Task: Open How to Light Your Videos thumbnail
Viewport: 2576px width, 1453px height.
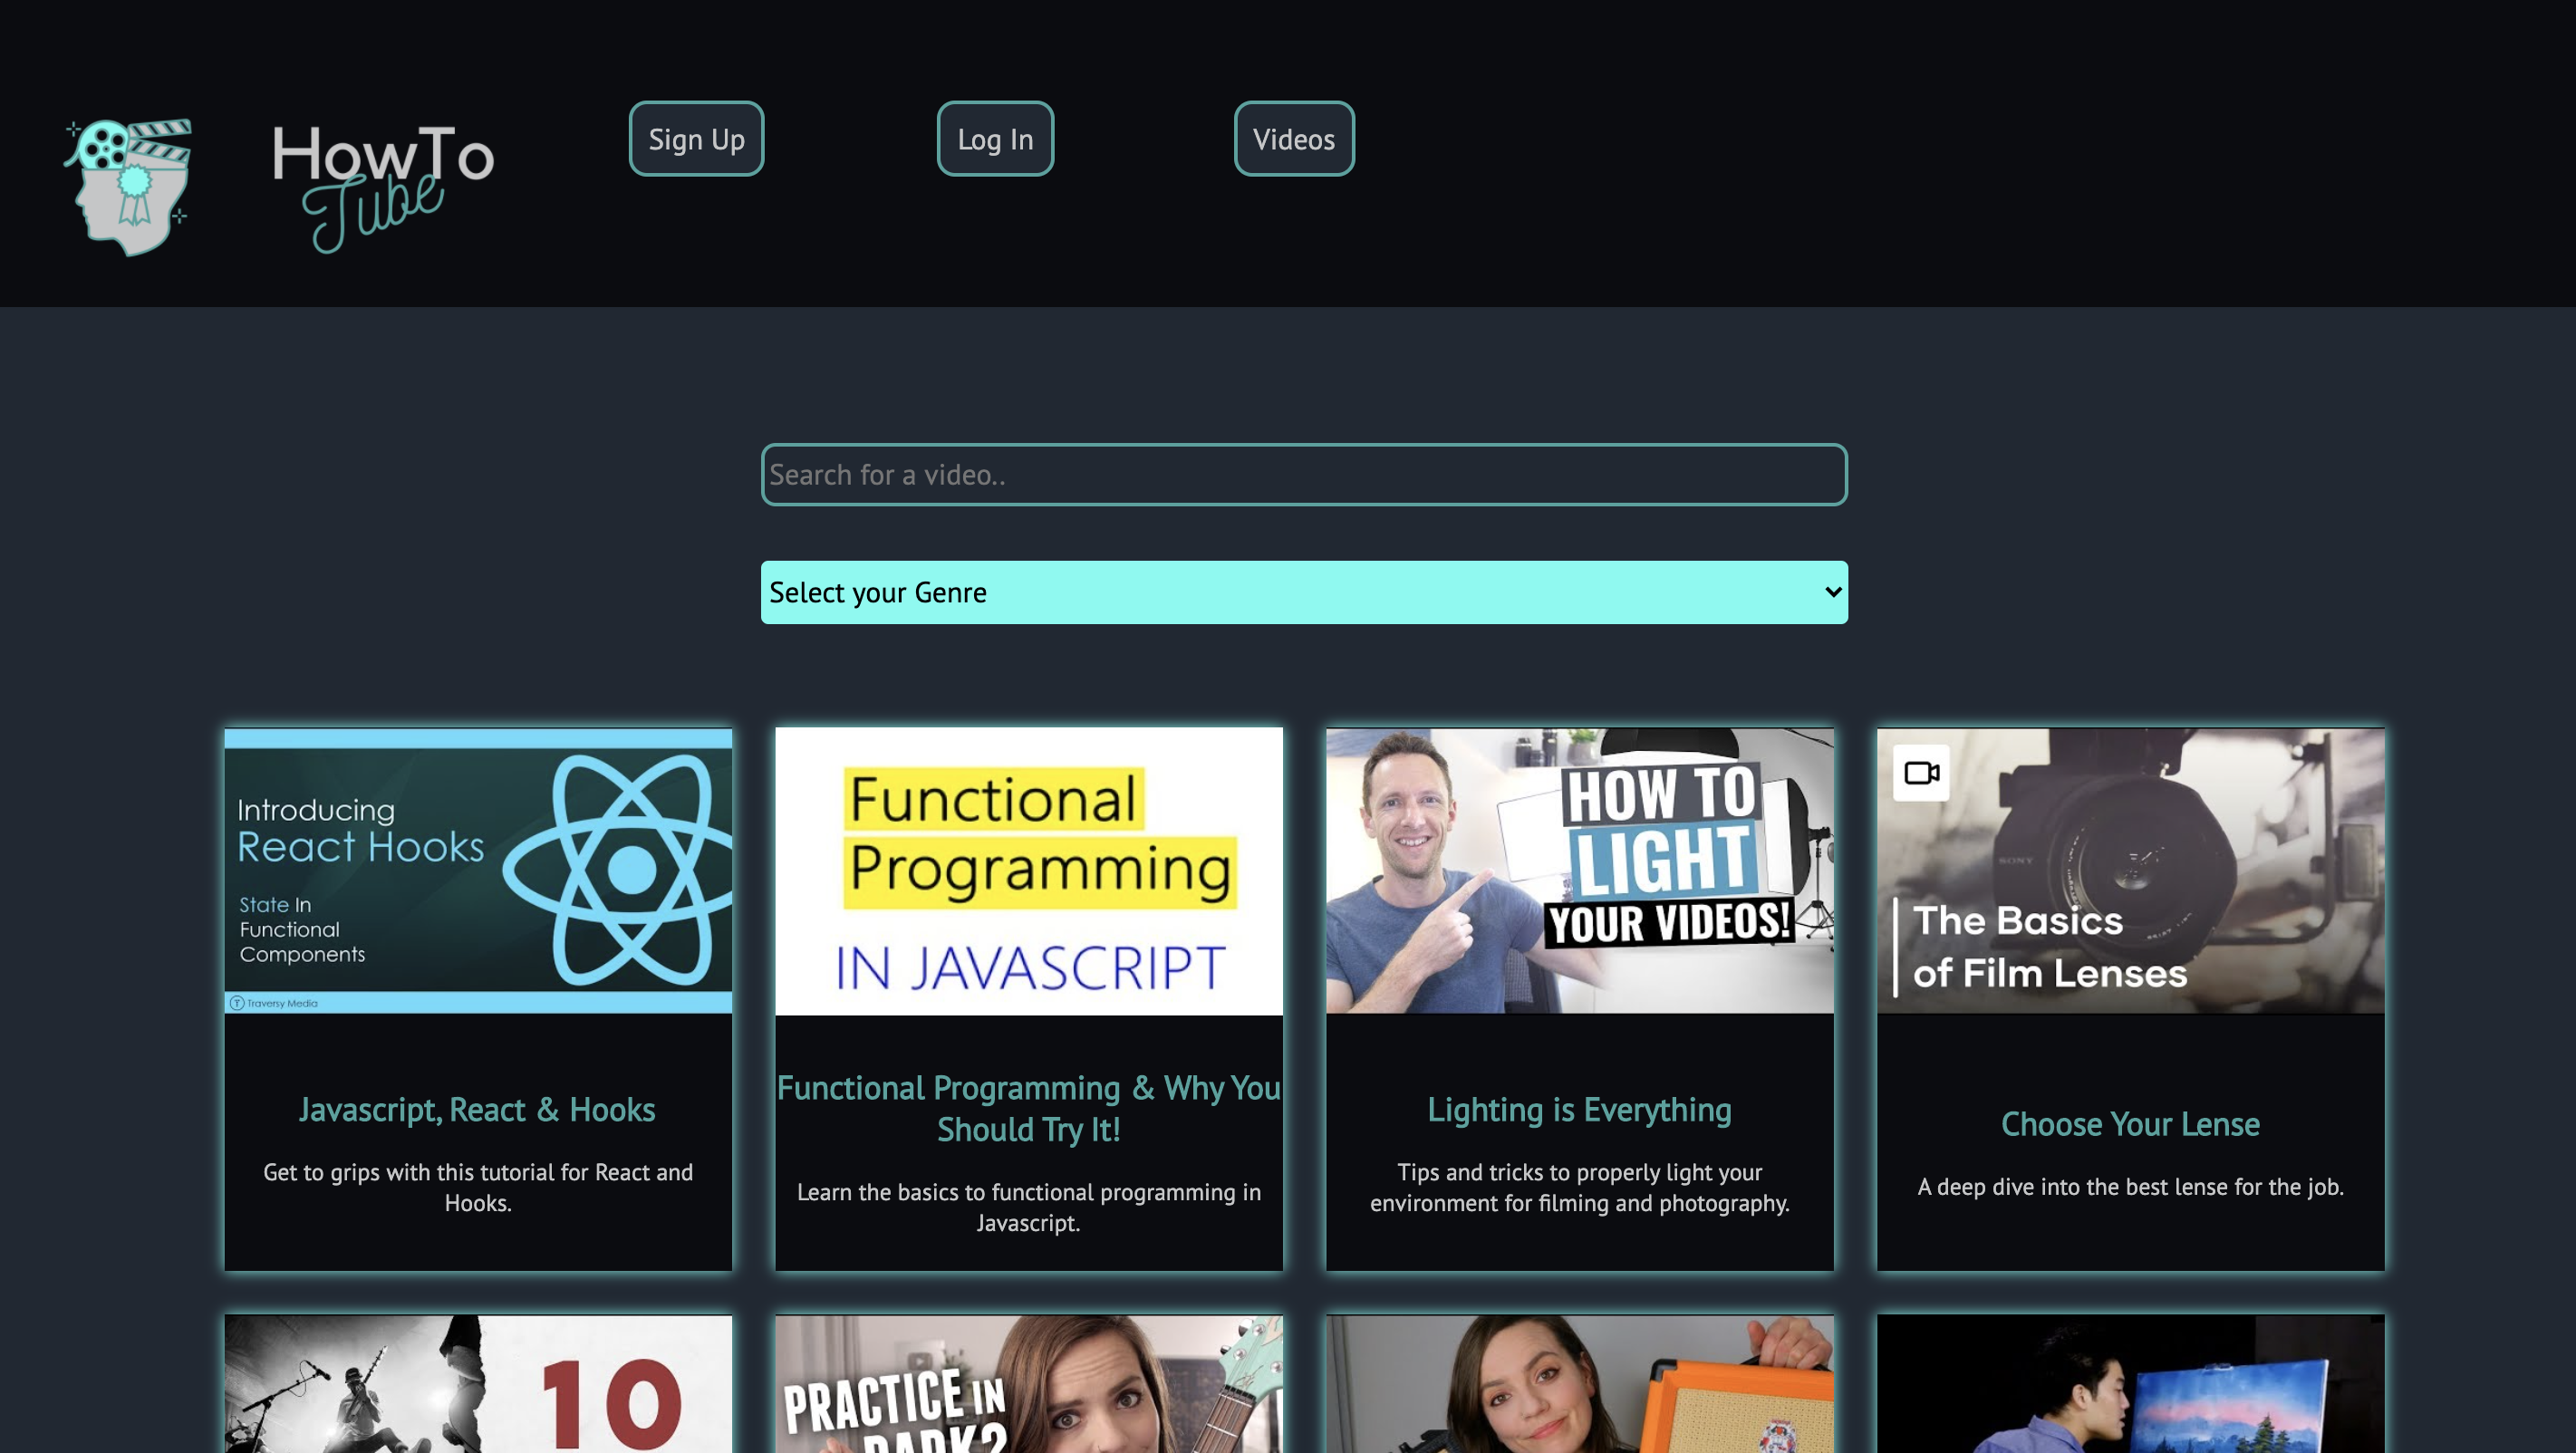Action: tap(1579, 871)
